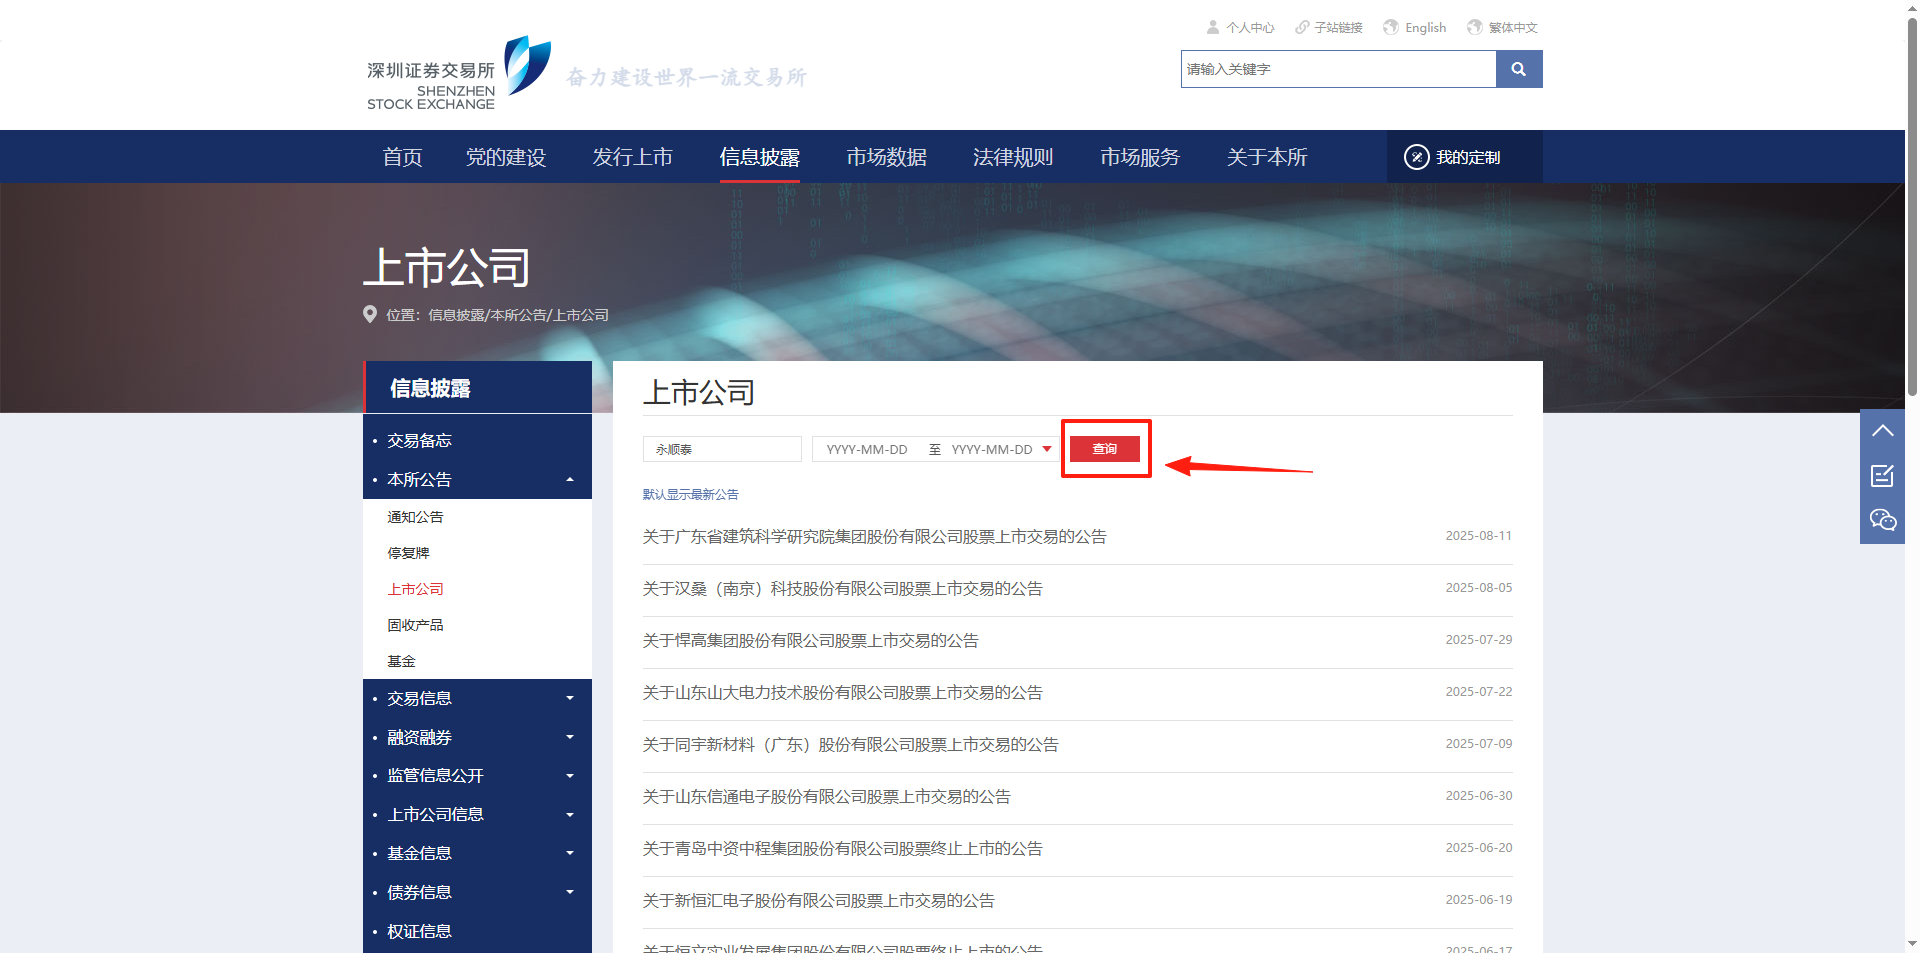Image resolution: width=1920 pixels, height=953 pixels.
Task: Click the globe icon beside English
Action: tap(1391, 27)
